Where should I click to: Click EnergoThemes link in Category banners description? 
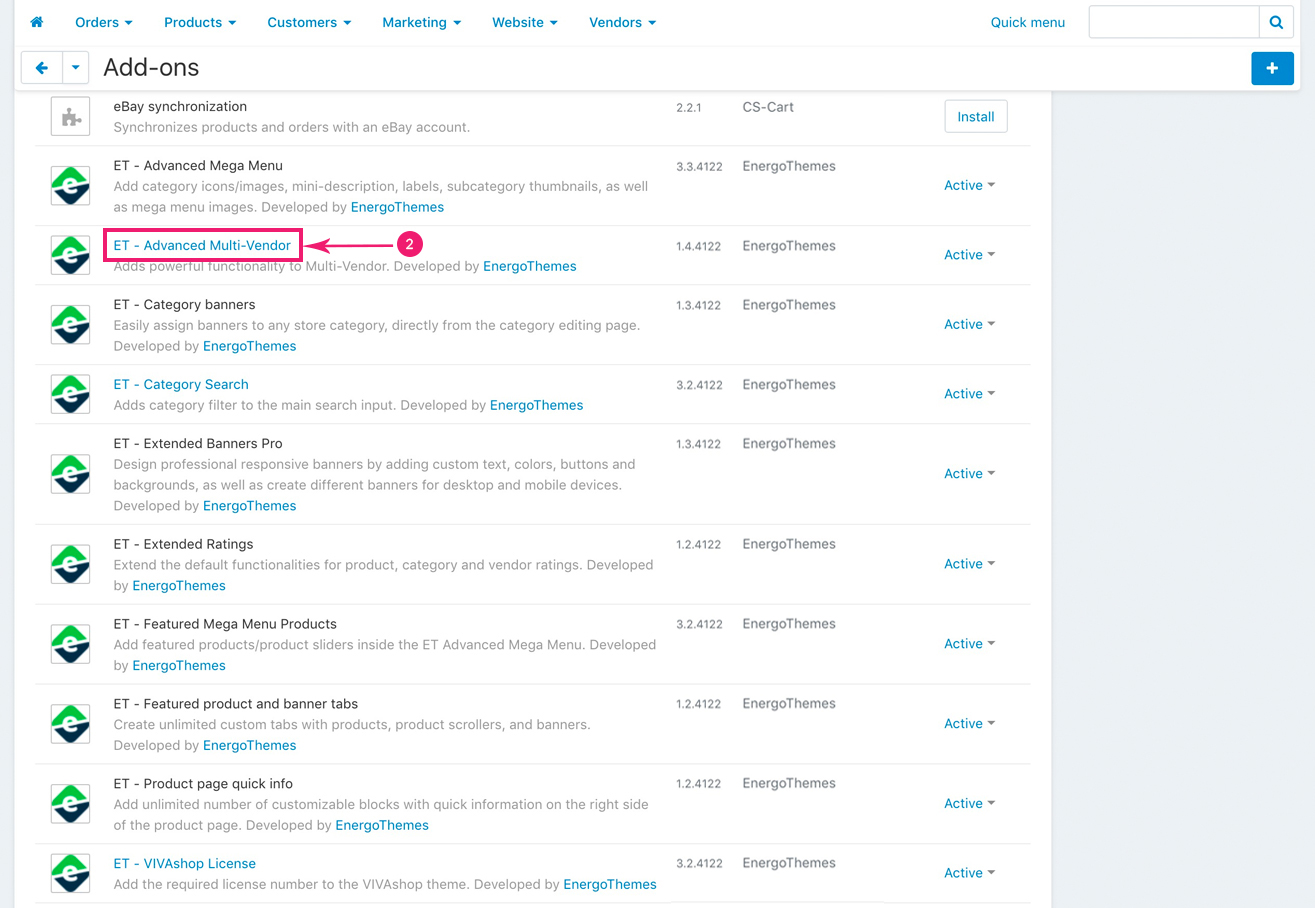pos(250,346)
